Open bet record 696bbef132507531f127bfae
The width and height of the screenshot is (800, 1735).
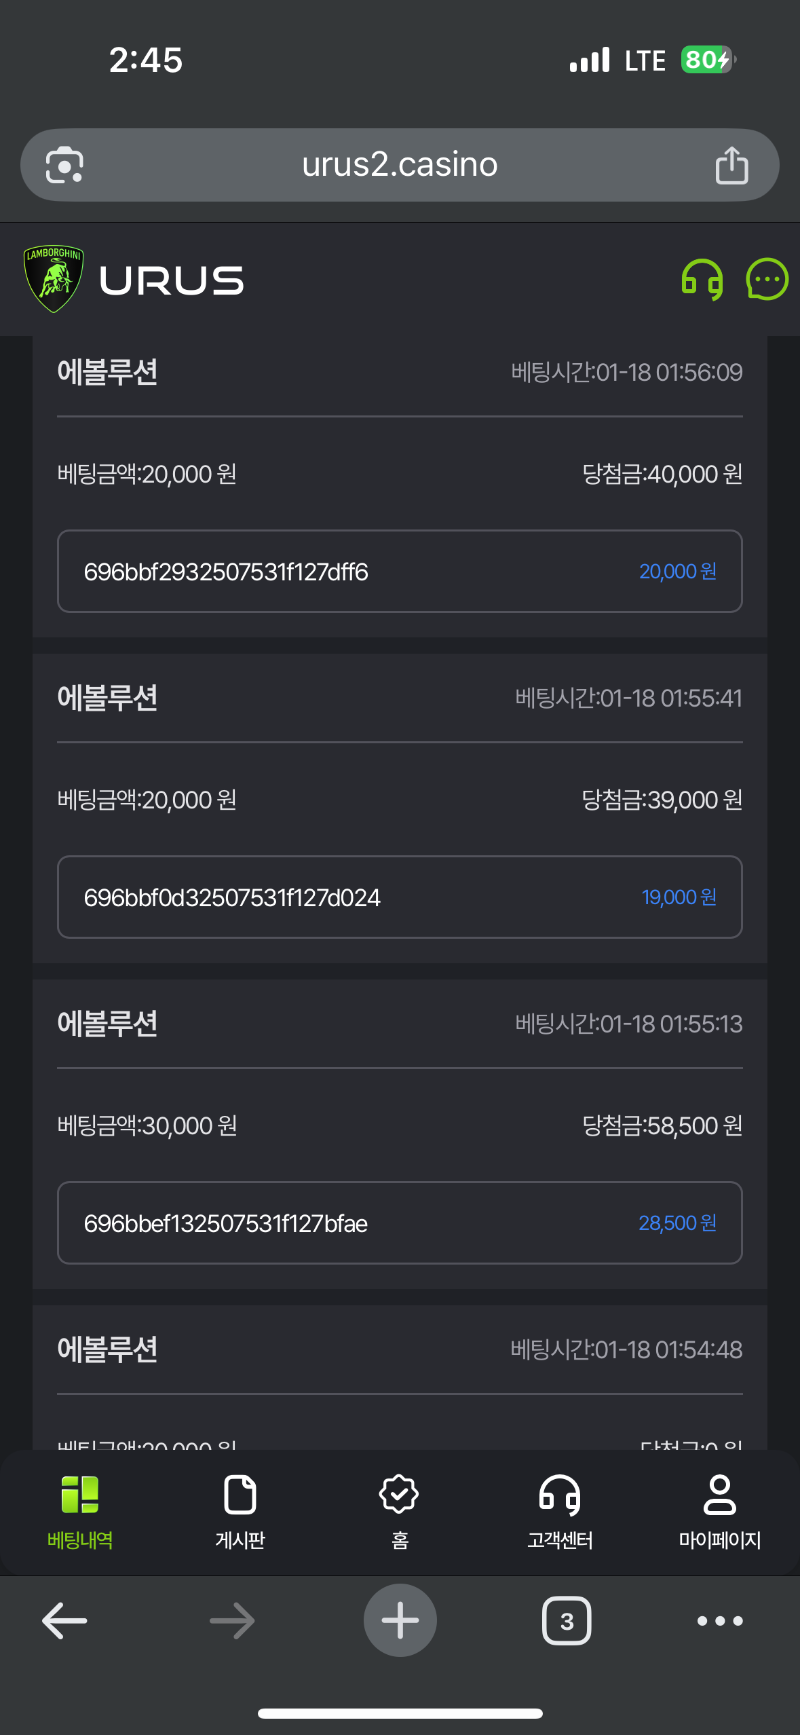[226, 1224]
